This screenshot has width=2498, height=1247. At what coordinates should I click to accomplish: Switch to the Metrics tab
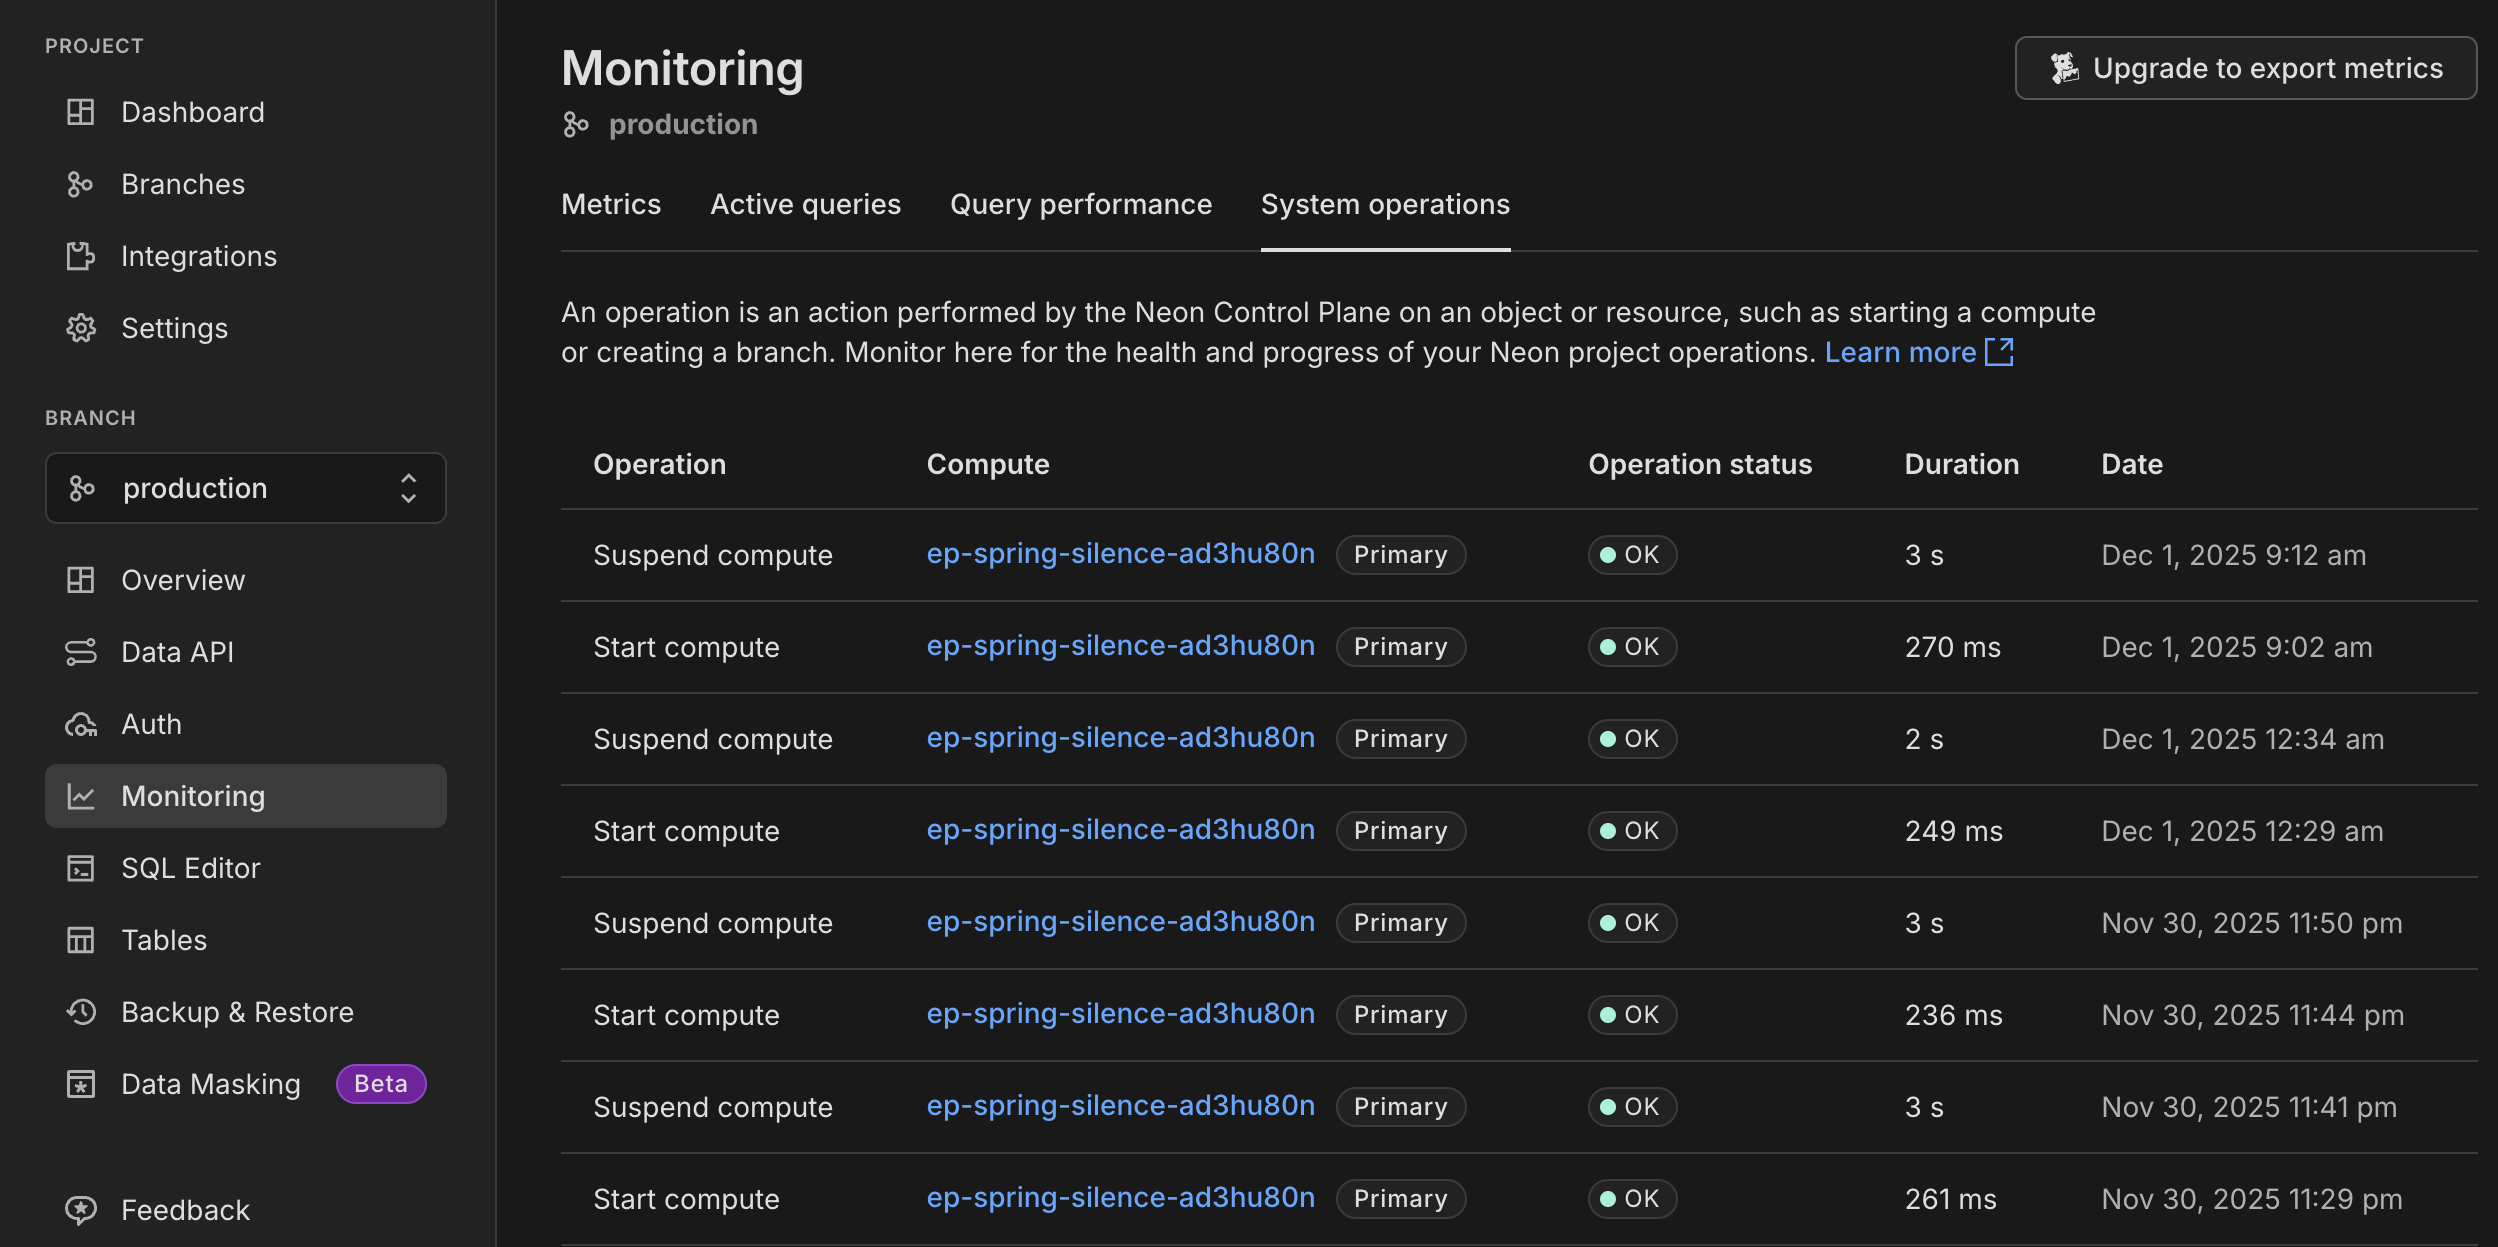[x=611, y=204]
